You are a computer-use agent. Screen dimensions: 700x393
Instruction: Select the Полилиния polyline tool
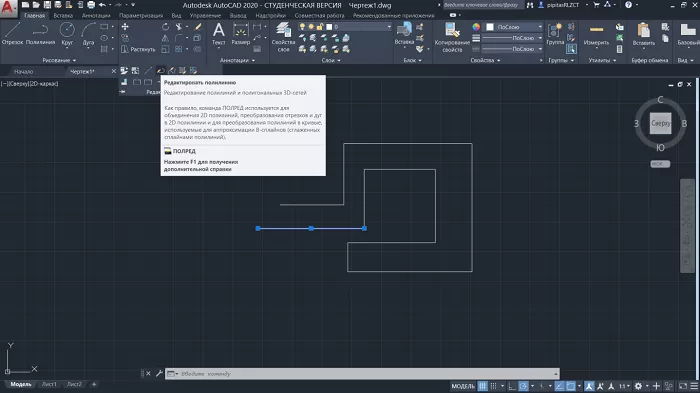[x=40, y=34]
